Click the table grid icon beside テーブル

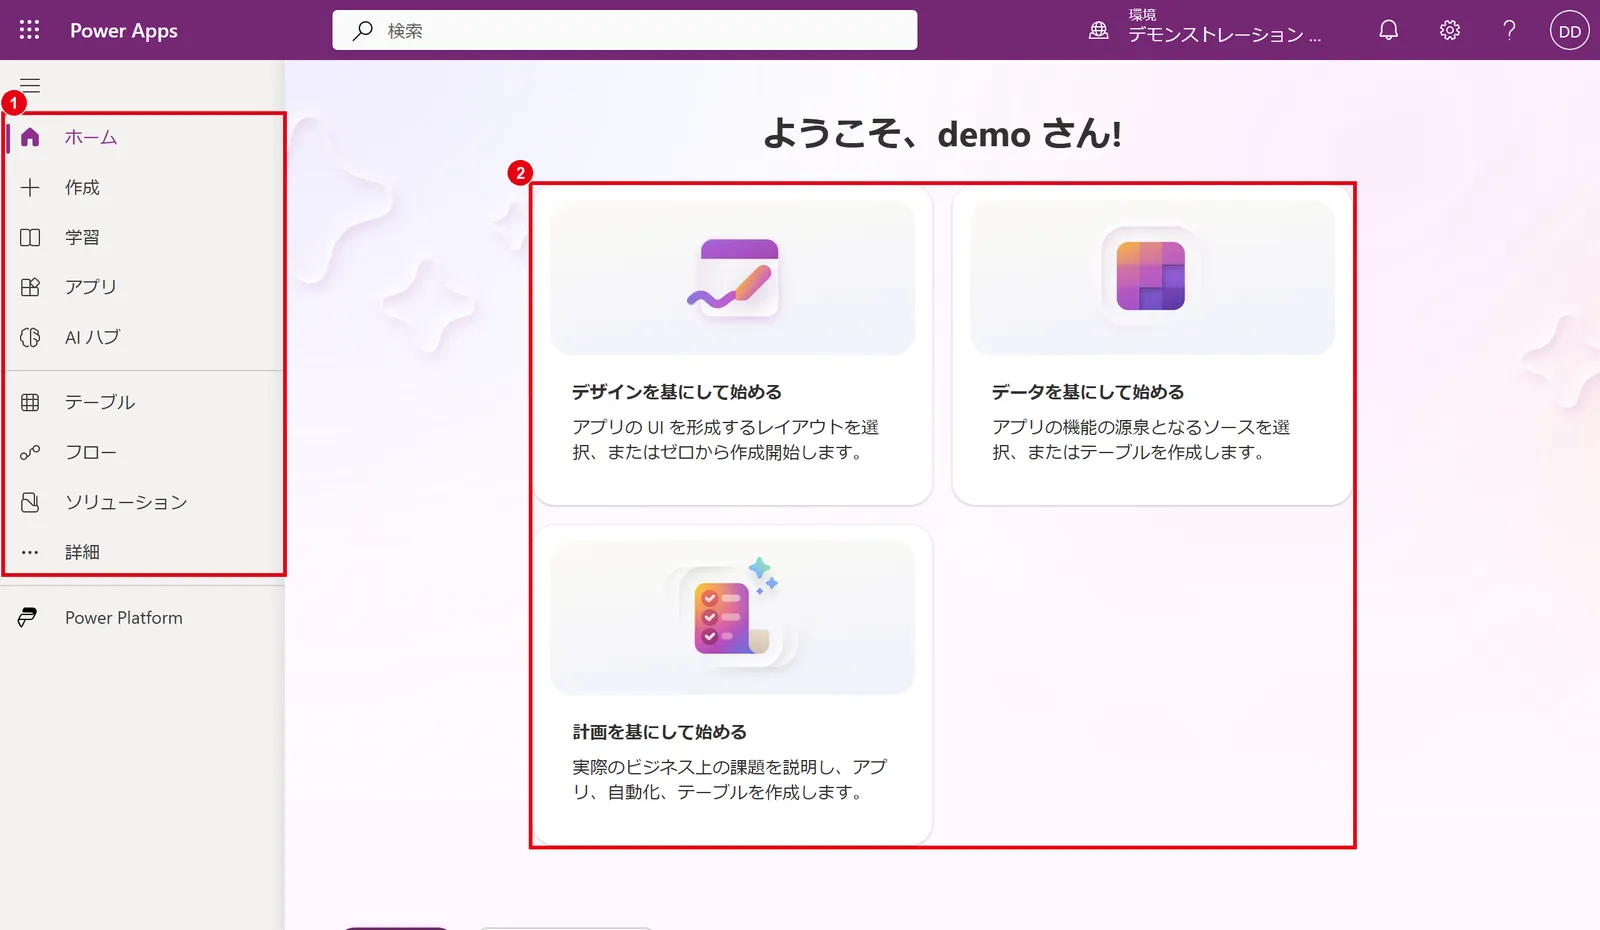(x=30, y=402)
